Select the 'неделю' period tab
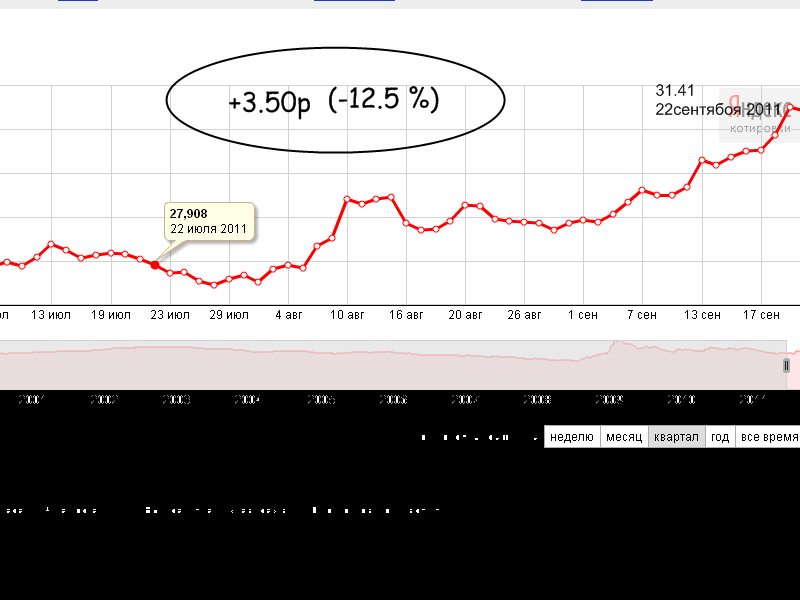This screenshot has width=800, height=600. tap(572, 437)
